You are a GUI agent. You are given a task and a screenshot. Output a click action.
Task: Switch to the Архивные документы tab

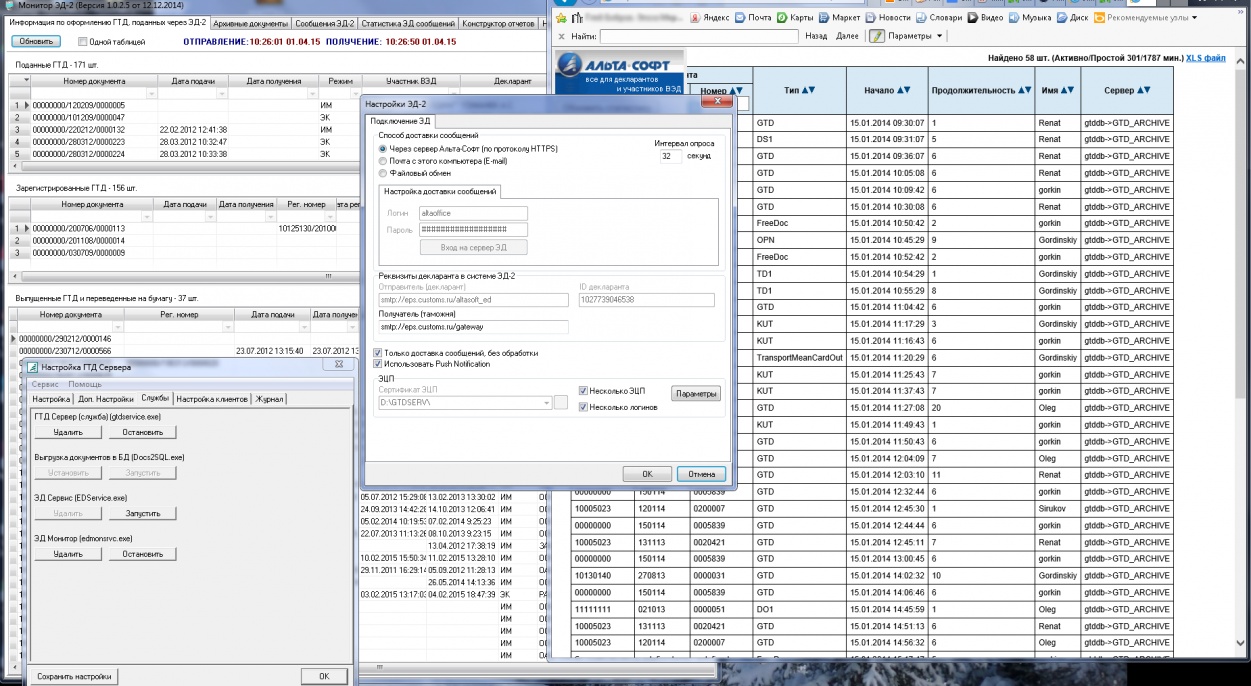251,23
